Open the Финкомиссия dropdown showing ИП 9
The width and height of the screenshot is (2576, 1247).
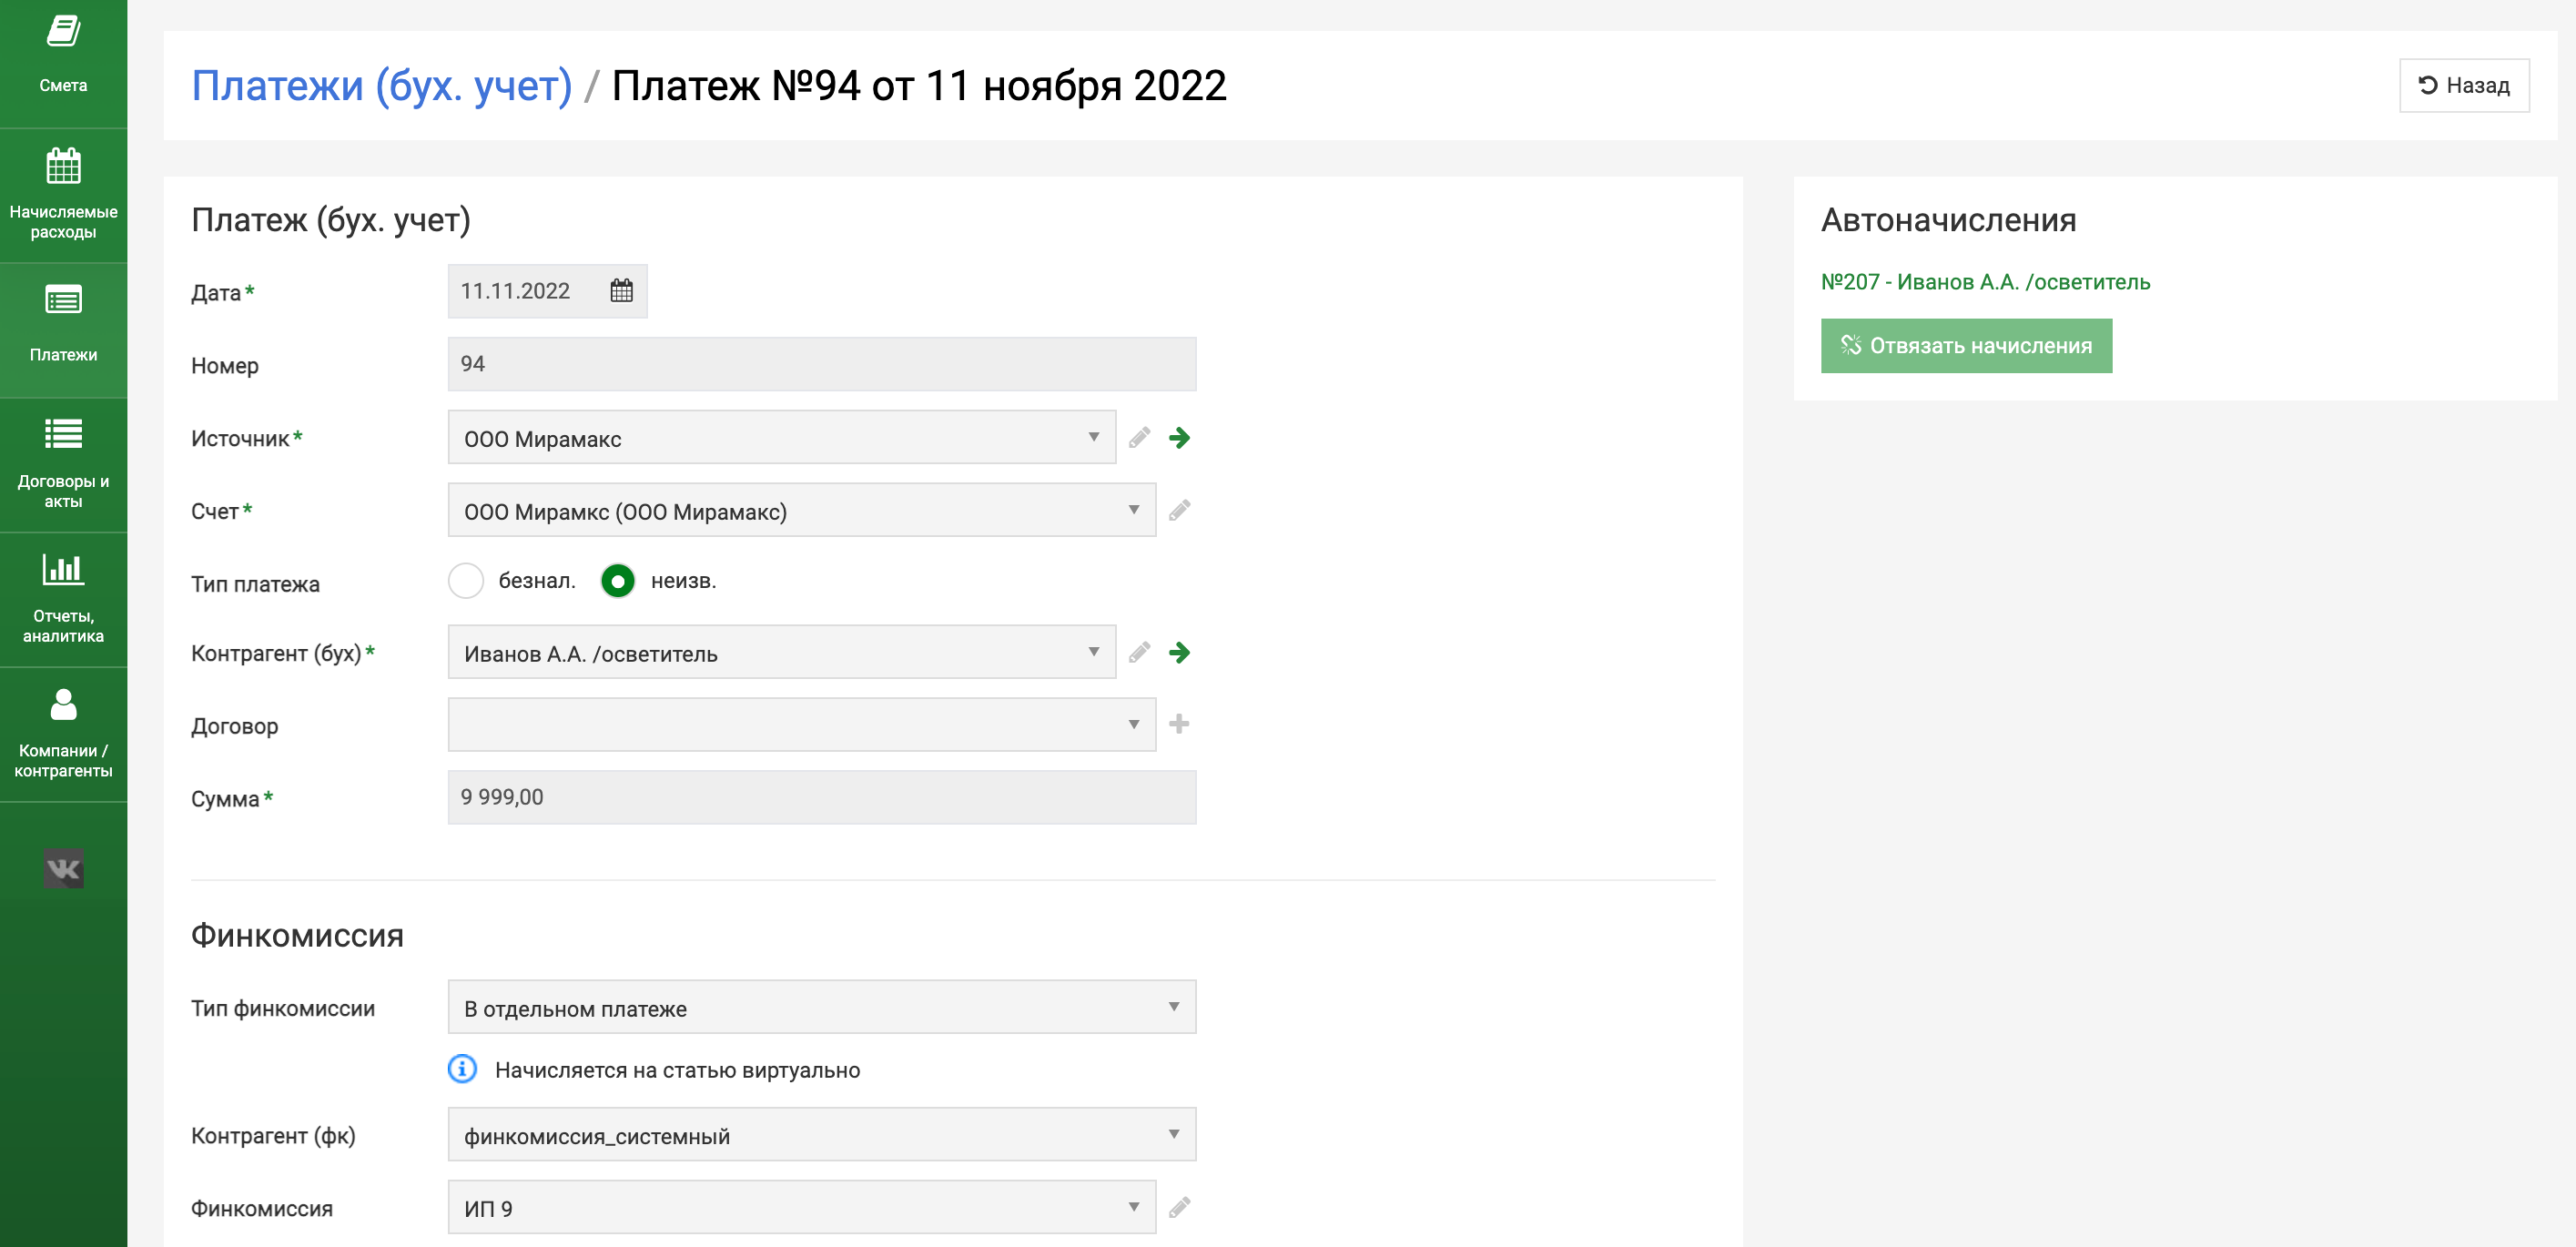802,1207
